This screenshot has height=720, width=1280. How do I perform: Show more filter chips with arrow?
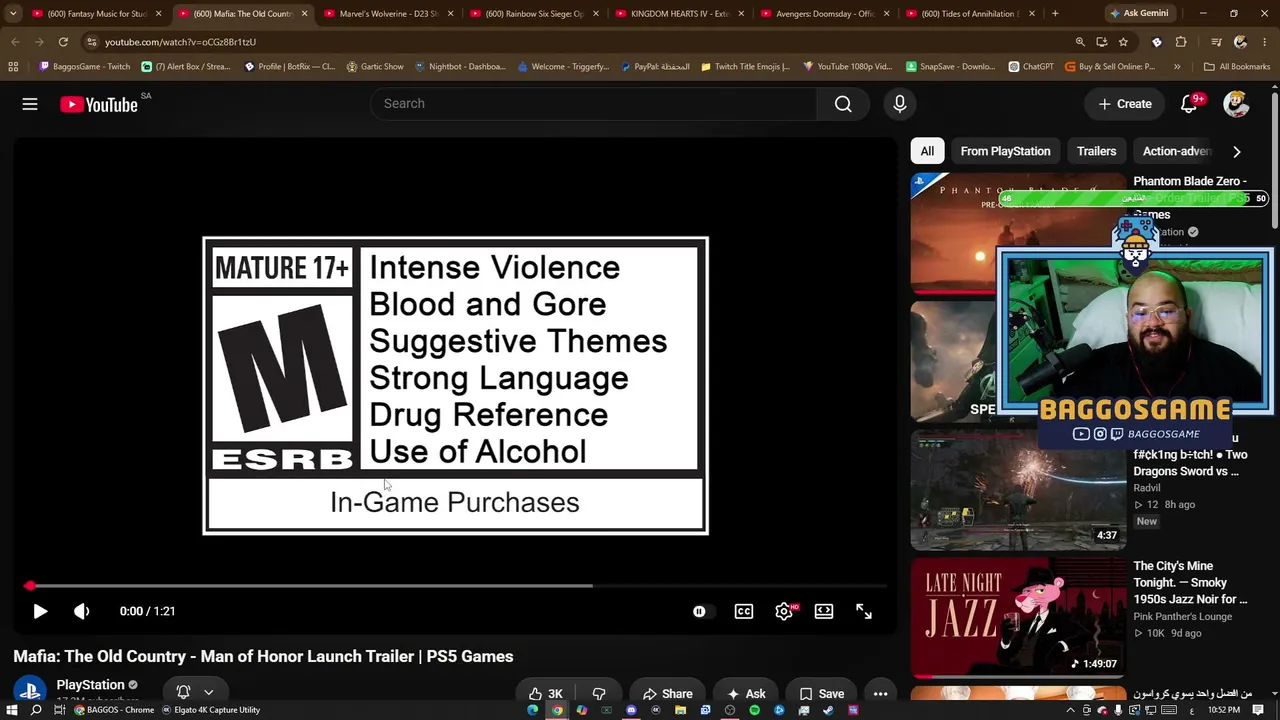click(1237, 152)
